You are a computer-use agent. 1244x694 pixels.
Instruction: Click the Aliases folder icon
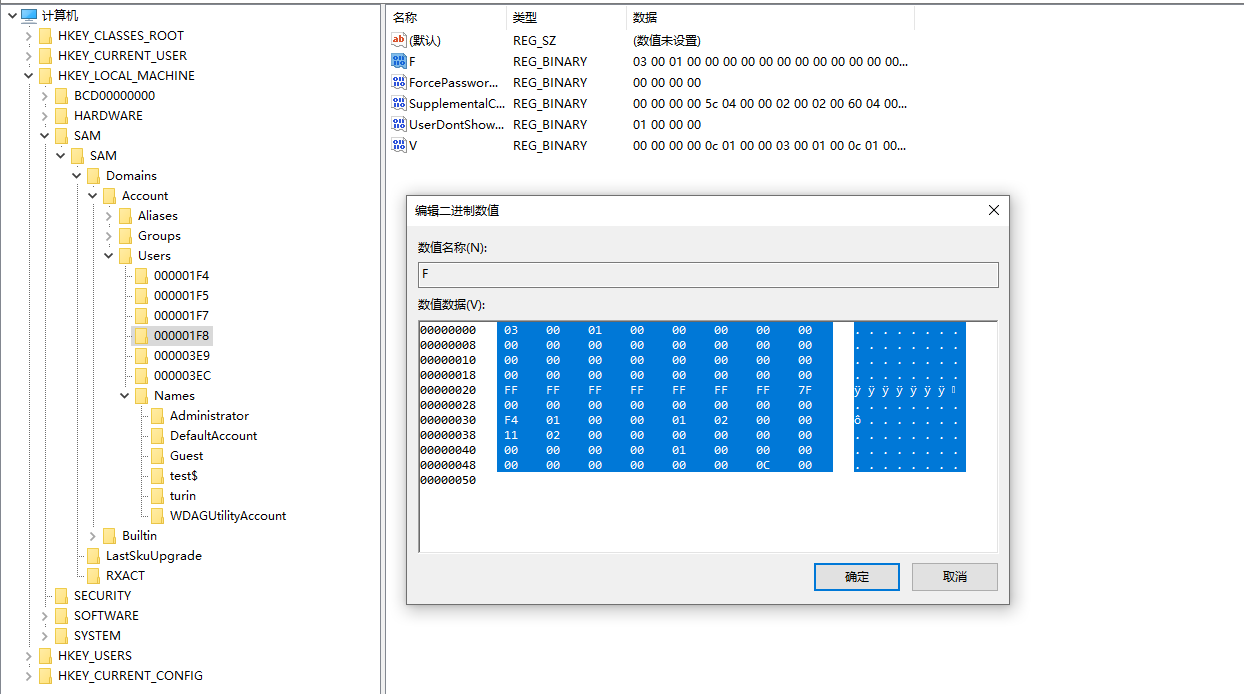pos(125,215)
